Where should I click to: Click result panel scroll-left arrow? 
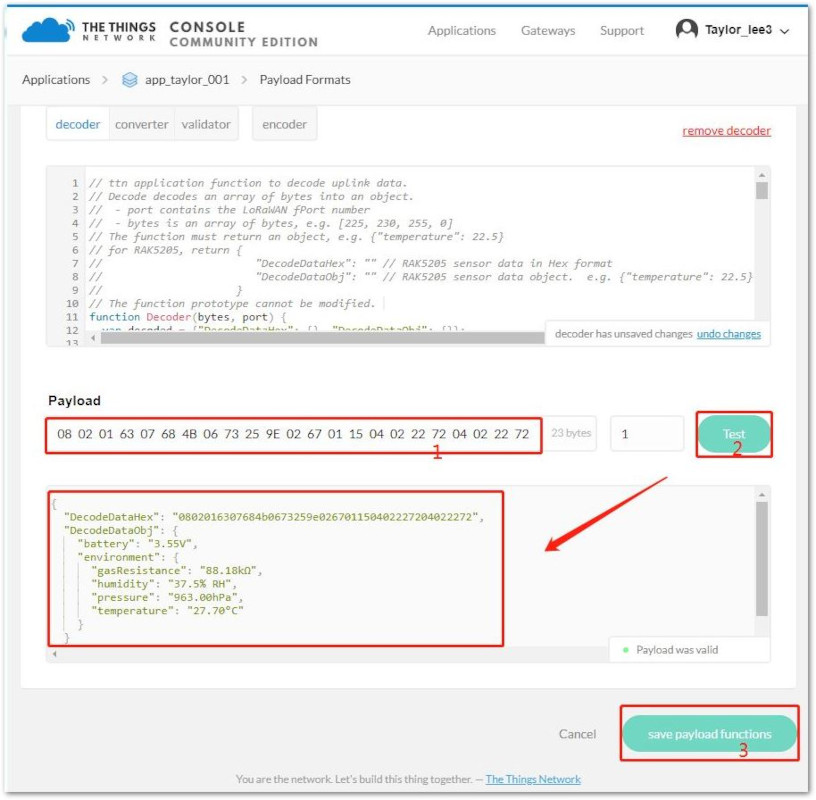click(x=54, y=654)
